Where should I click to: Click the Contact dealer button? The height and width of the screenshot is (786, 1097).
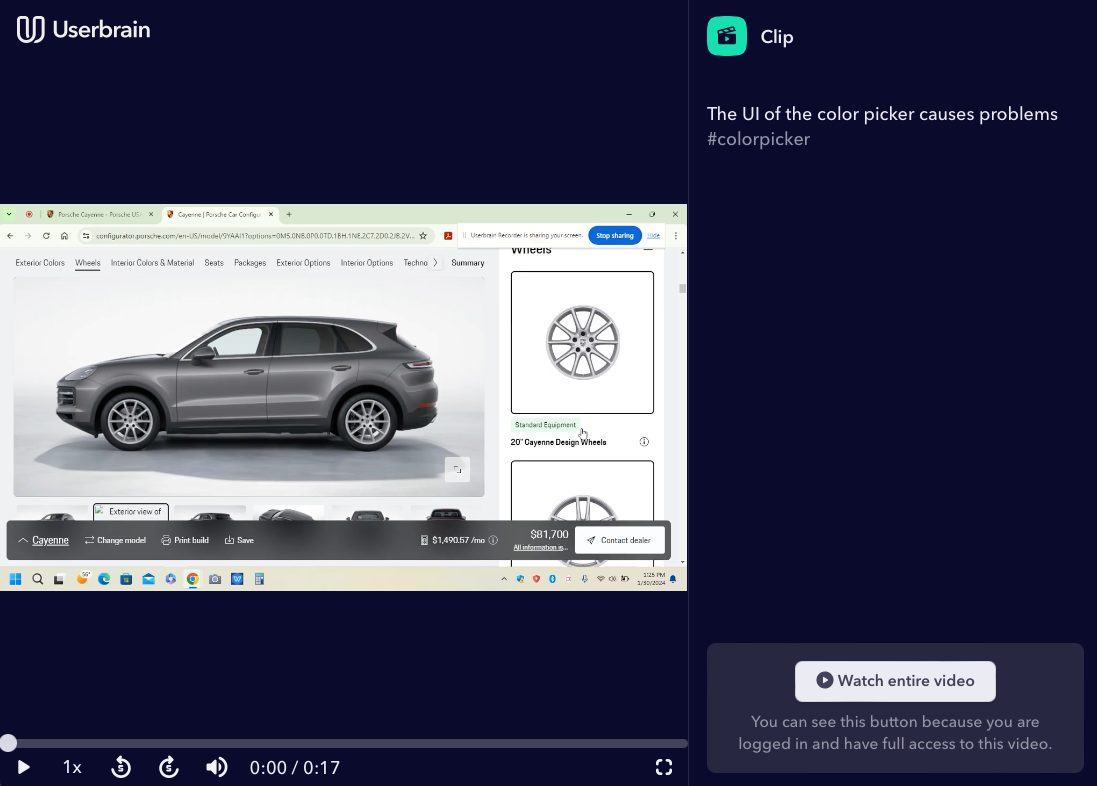619,540
